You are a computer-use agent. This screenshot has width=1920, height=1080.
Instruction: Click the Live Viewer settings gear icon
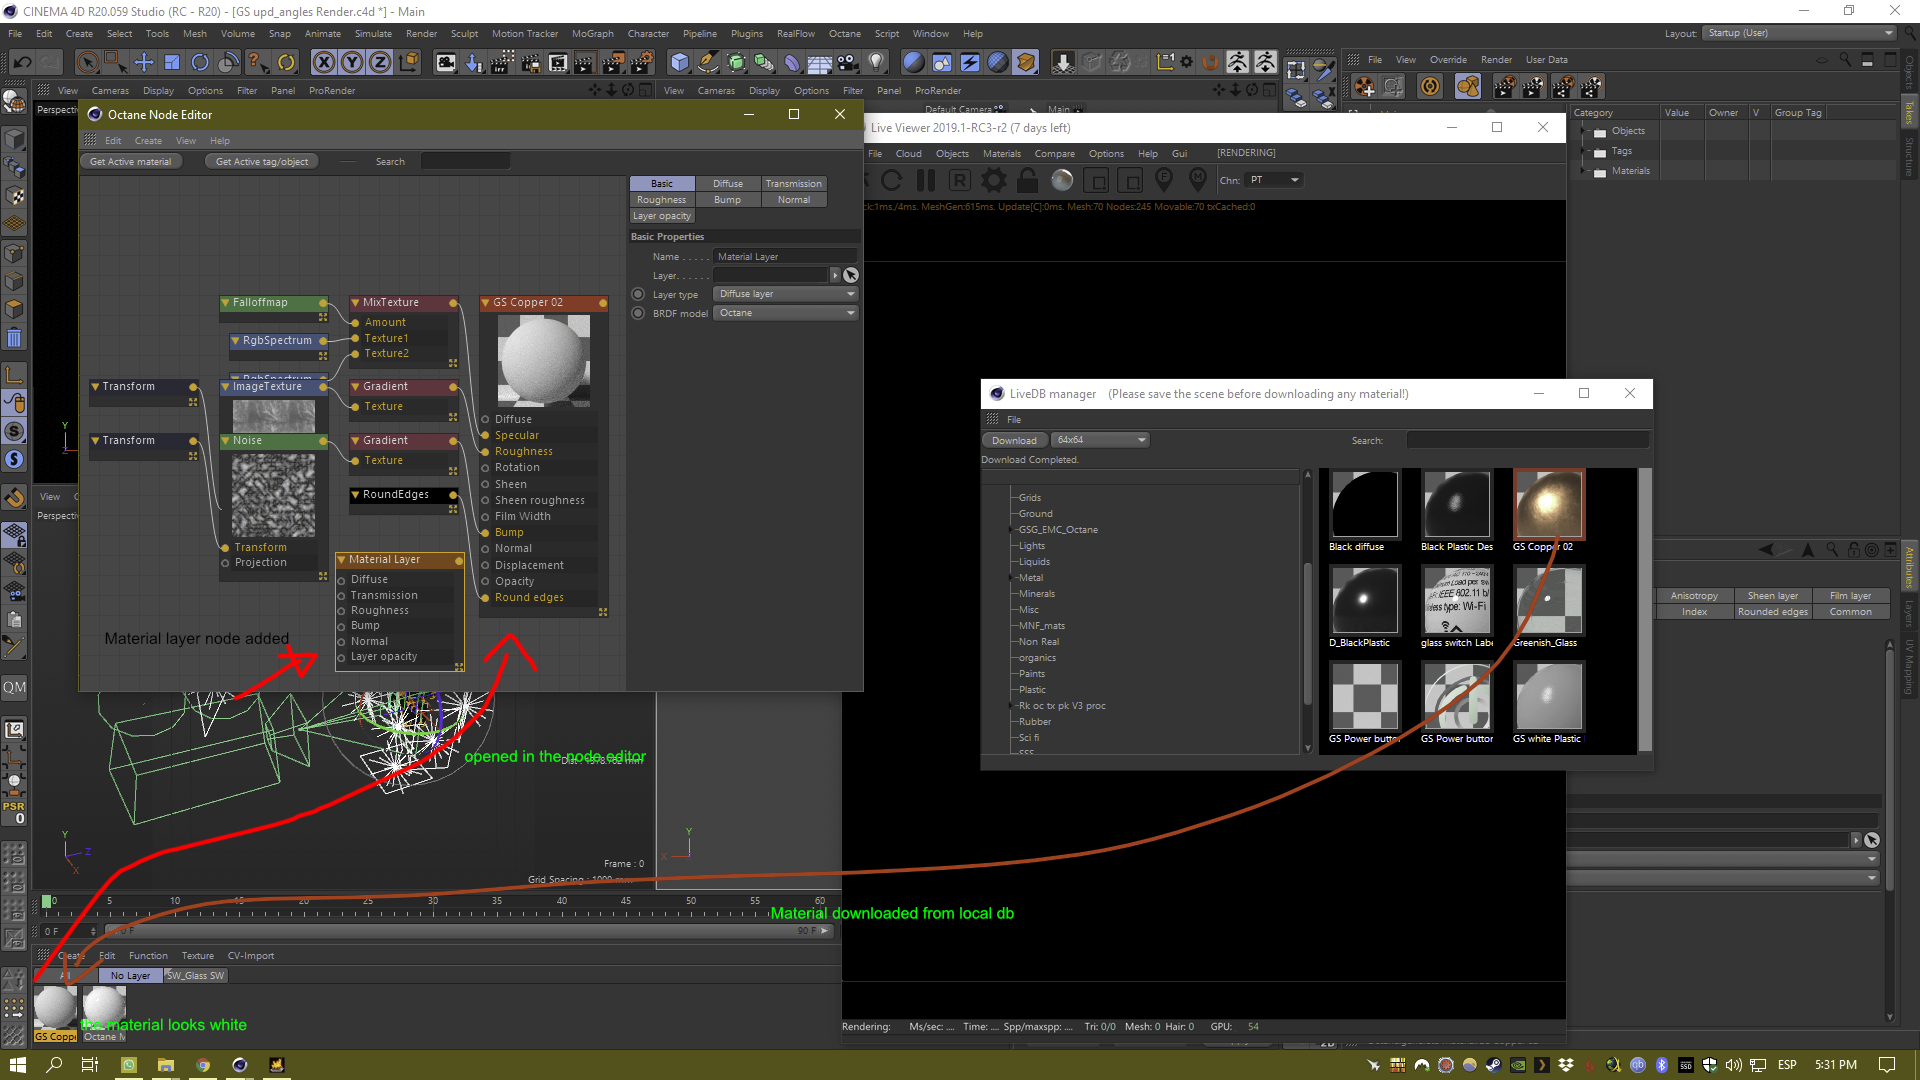coord(993,180)
